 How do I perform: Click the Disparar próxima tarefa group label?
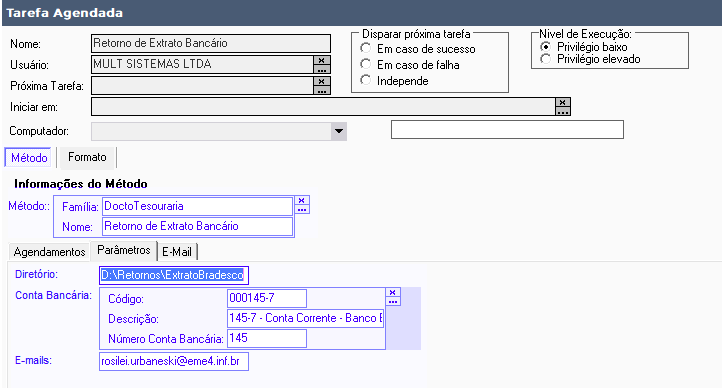pos(416,34)
